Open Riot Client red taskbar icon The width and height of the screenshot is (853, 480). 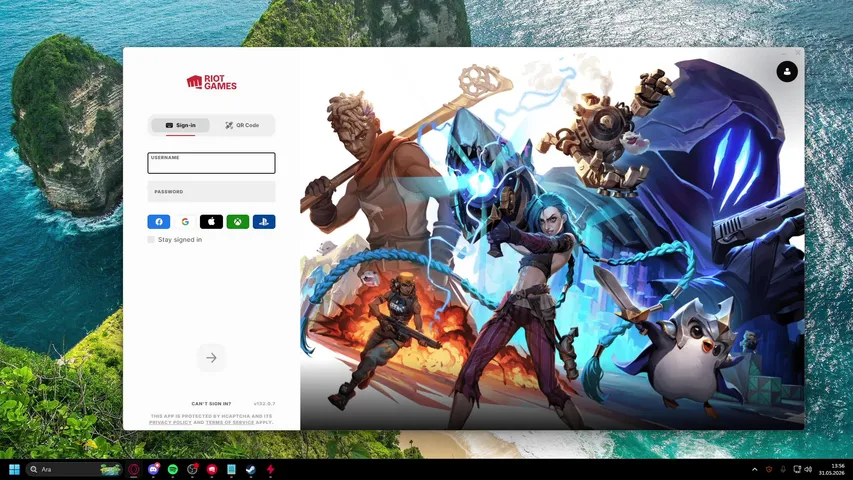[212, 469]
